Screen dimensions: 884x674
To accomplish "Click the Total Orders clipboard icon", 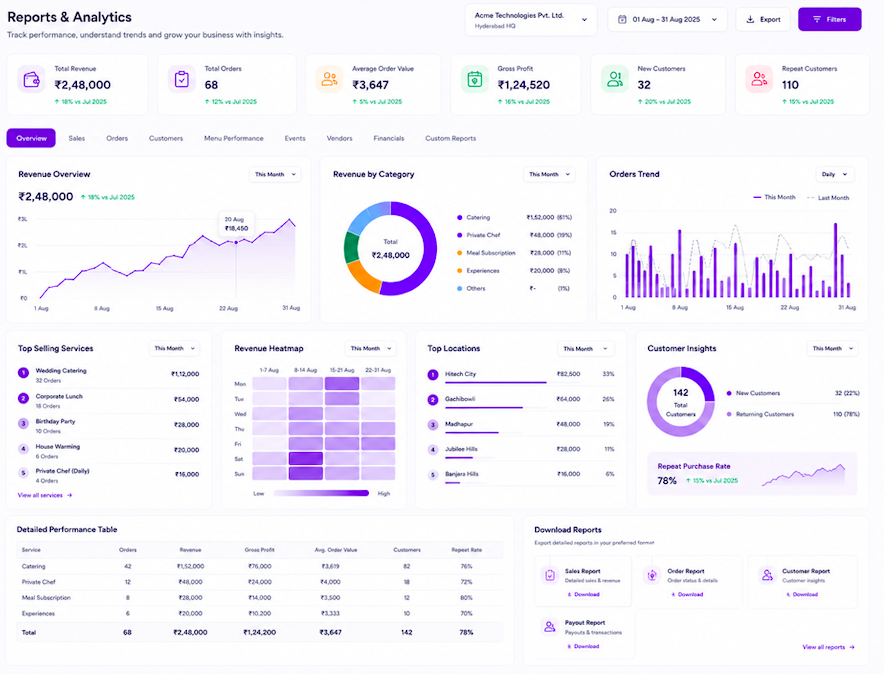I will coord(182,79).
